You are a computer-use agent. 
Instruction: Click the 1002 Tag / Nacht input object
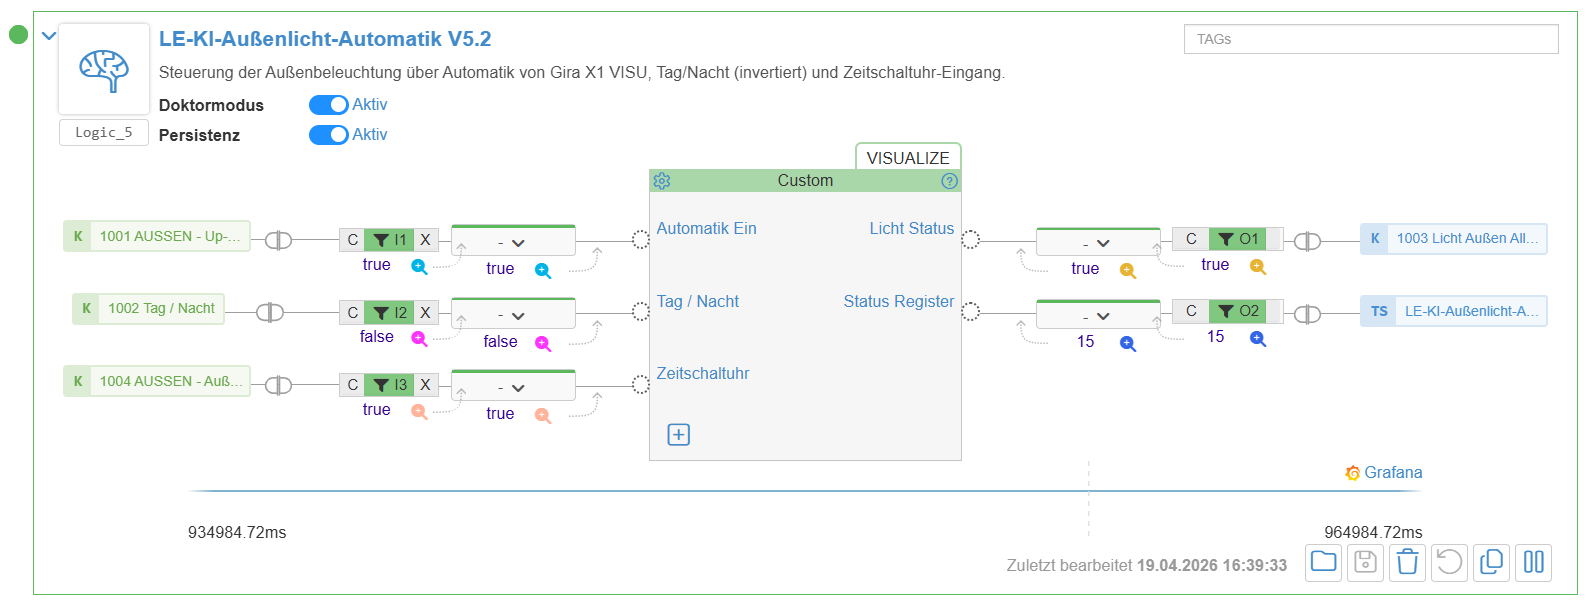click(149, 309)
